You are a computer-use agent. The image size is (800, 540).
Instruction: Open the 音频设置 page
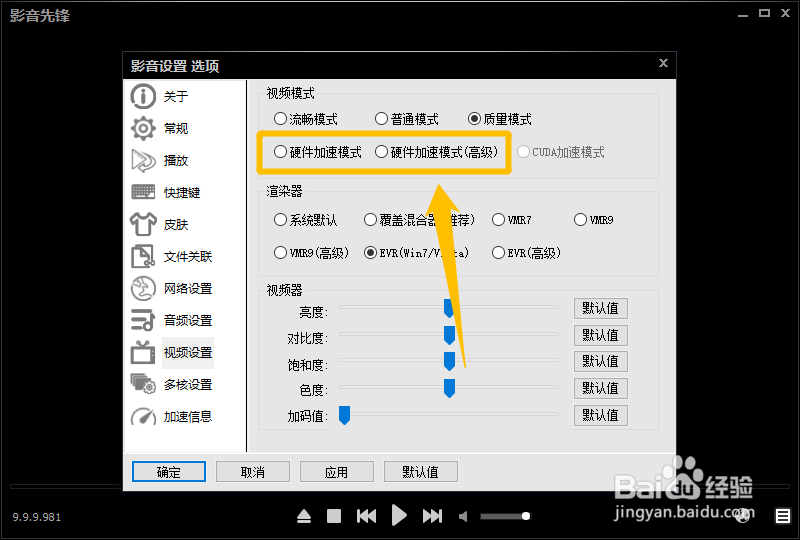[187, 321]
